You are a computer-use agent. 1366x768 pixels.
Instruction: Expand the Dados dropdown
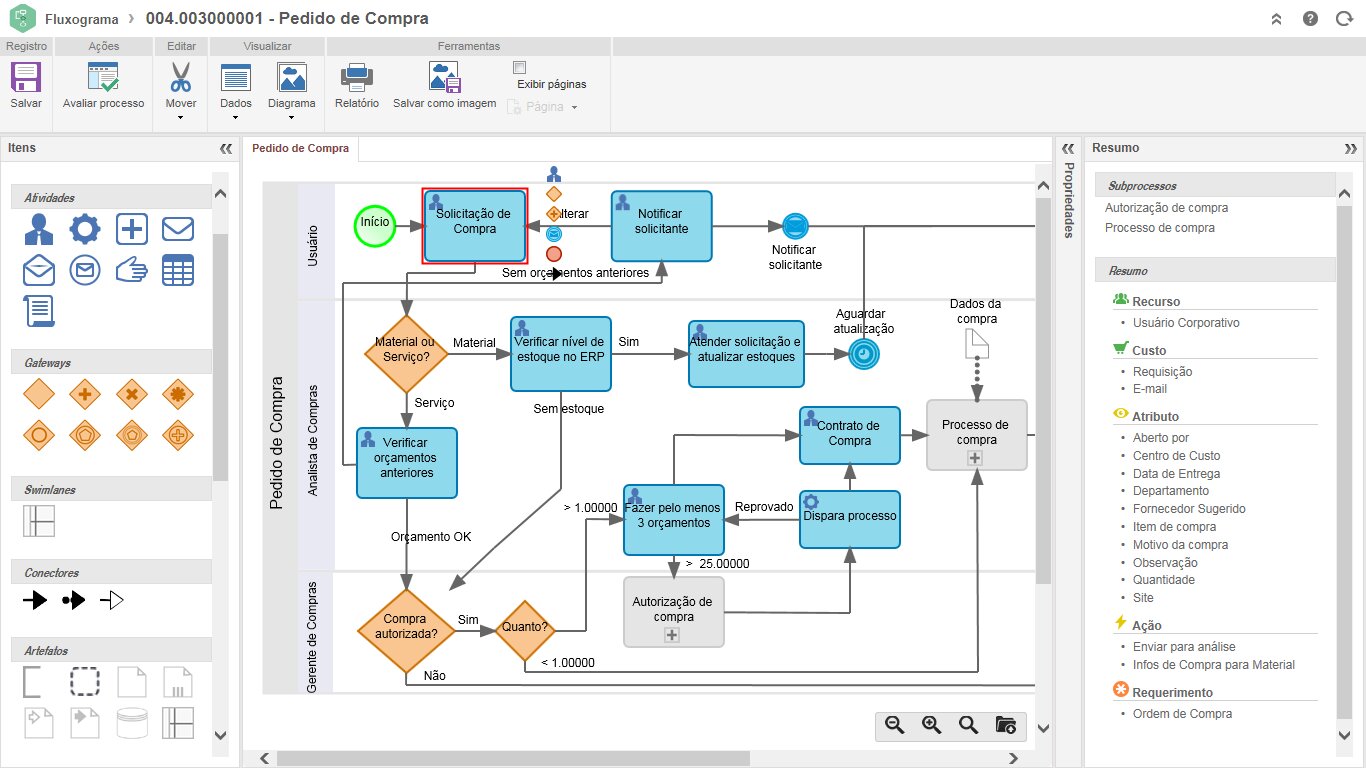click(x=236, y=117)
